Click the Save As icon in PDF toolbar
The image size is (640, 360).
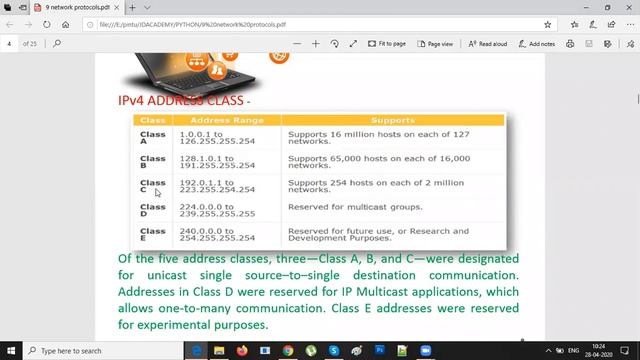(607, 44)
